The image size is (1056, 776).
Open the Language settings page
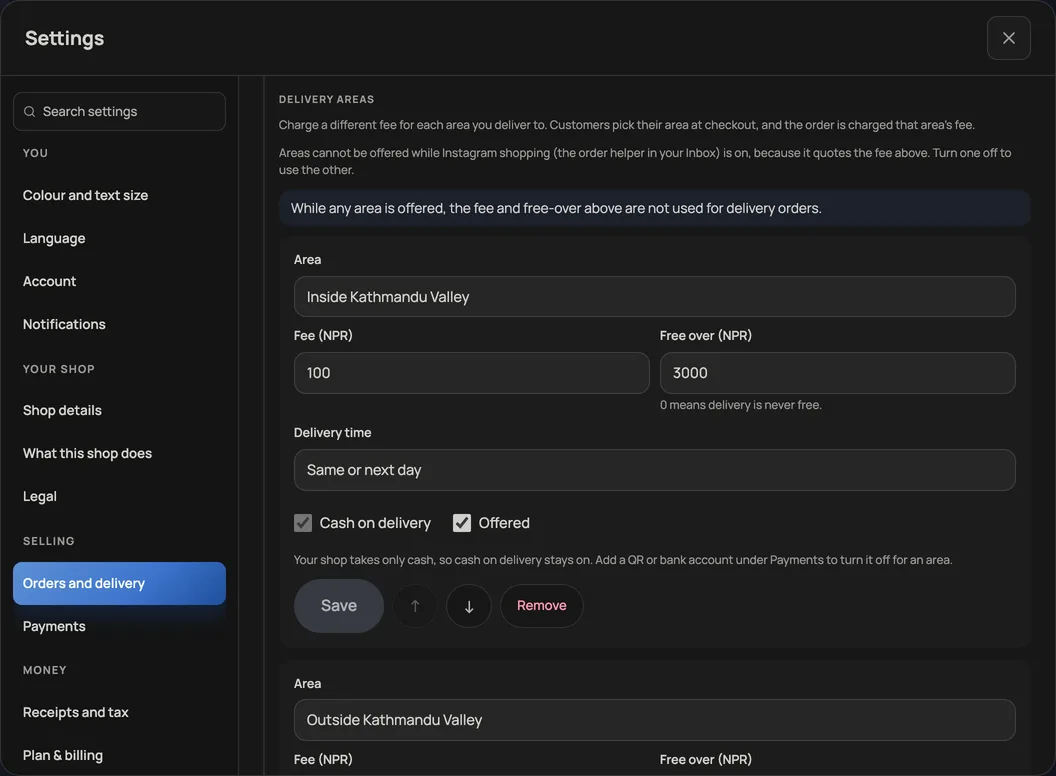pos(119,238)
